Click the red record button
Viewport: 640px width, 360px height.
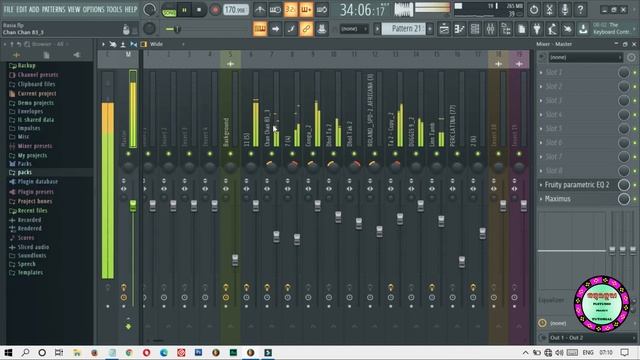tap(215, 10)
